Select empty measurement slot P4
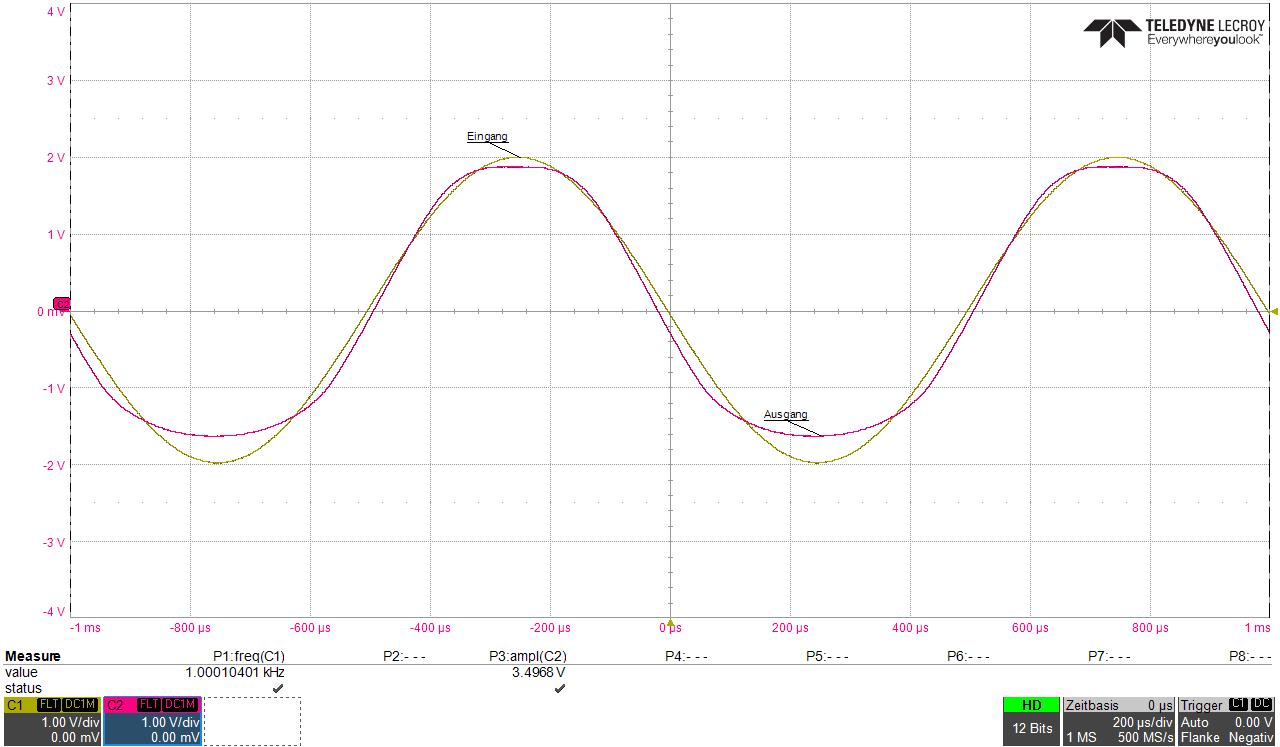The image size is (1280, 747). pos(686,656)
